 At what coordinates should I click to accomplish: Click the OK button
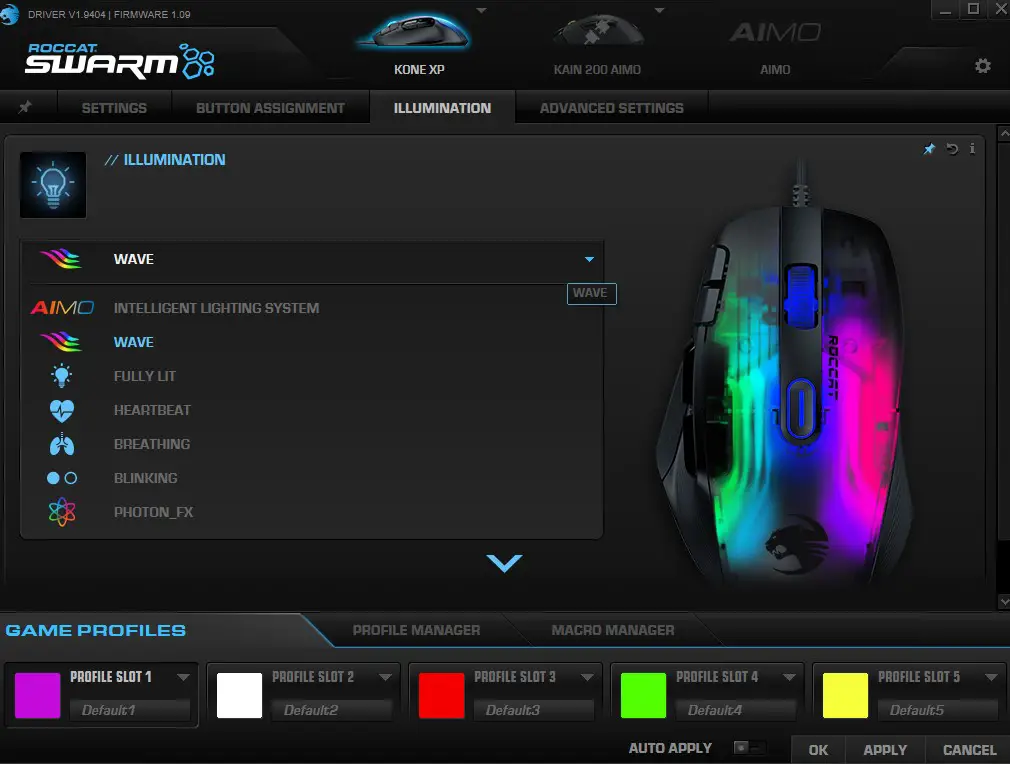818,750
